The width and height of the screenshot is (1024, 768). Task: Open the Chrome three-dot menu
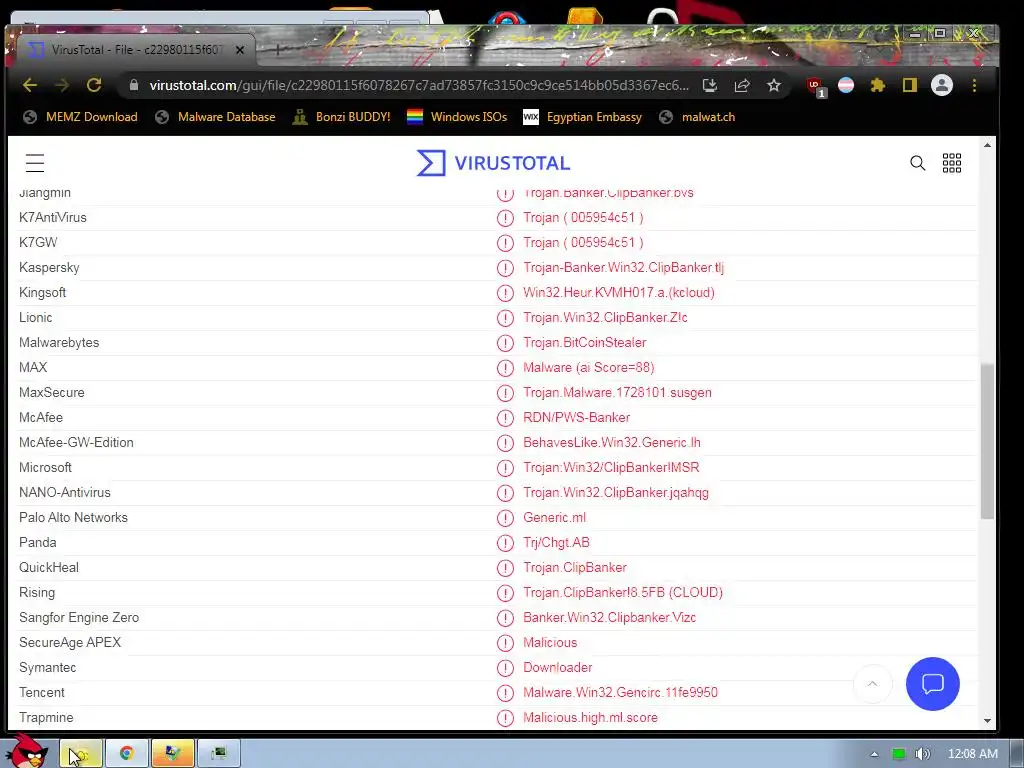click(974, 86)
